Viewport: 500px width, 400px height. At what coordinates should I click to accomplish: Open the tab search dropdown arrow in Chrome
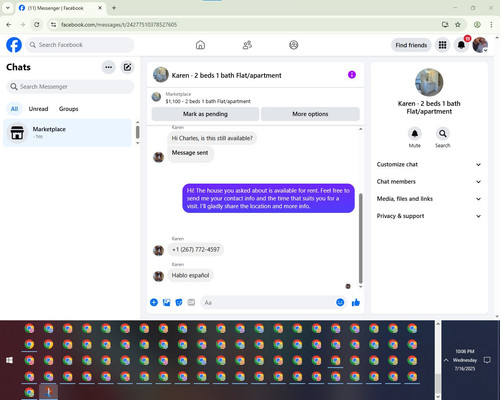click(7, 8)
